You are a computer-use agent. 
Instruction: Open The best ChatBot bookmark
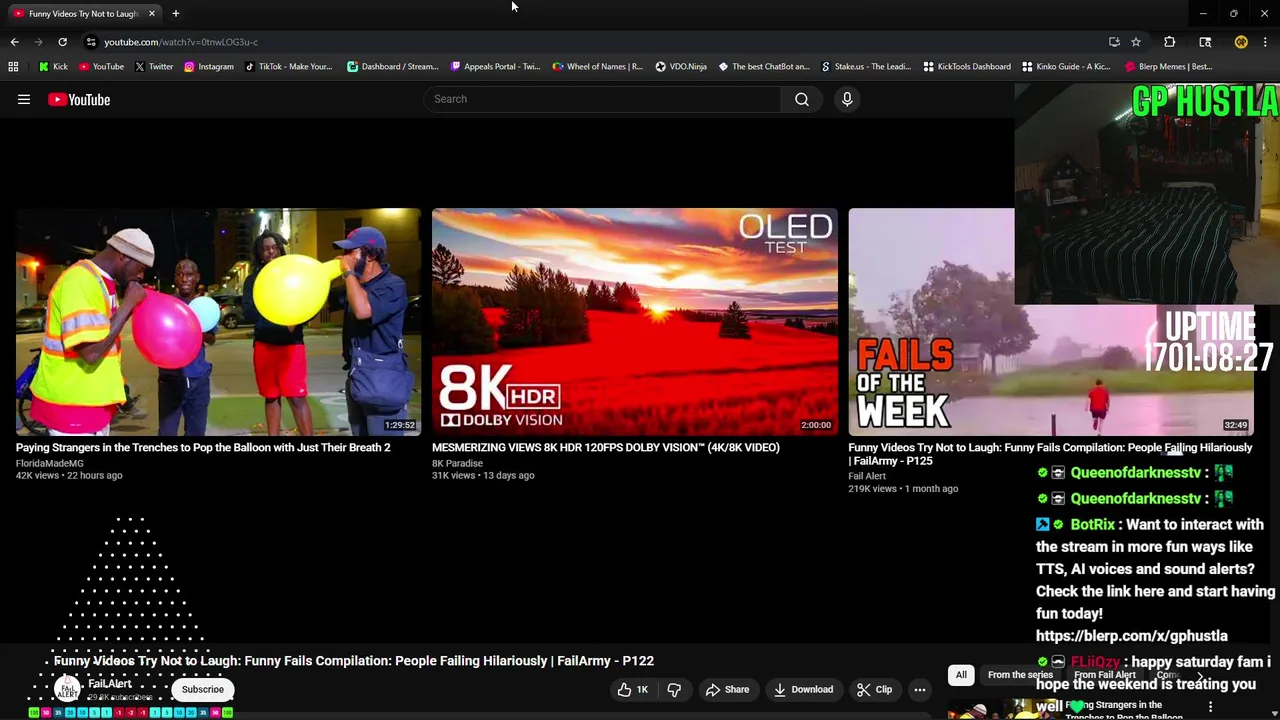click(x=763, y=66)
